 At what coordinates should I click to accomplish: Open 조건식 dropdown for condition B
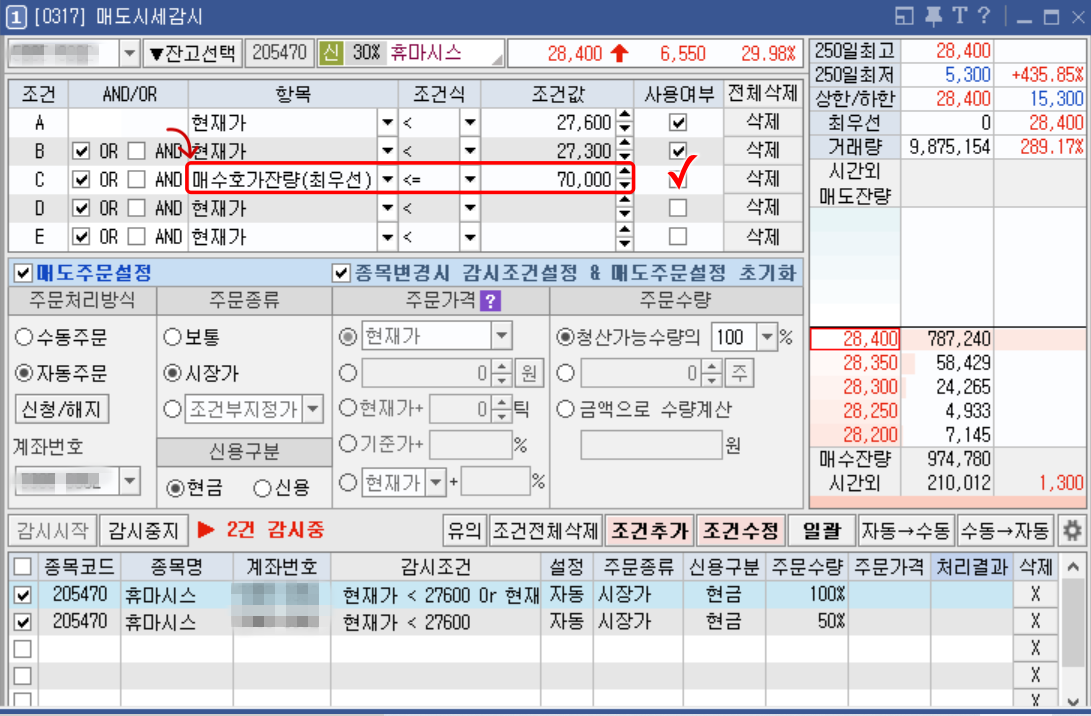[x=470, y=151]
